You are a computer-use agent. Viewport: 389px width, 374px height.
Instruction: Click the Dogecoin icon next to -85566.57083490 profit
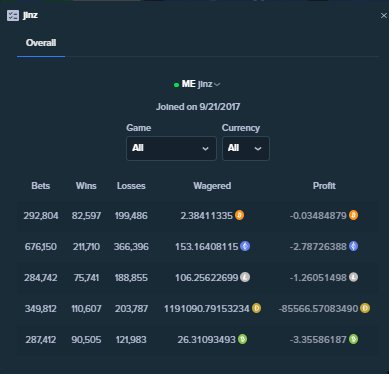[x=365, y=308]
